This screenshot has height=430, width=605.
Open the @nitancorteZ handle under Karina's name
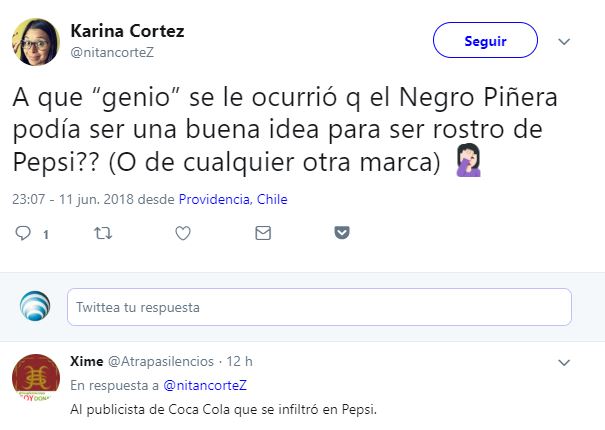(x=111, y=52)
